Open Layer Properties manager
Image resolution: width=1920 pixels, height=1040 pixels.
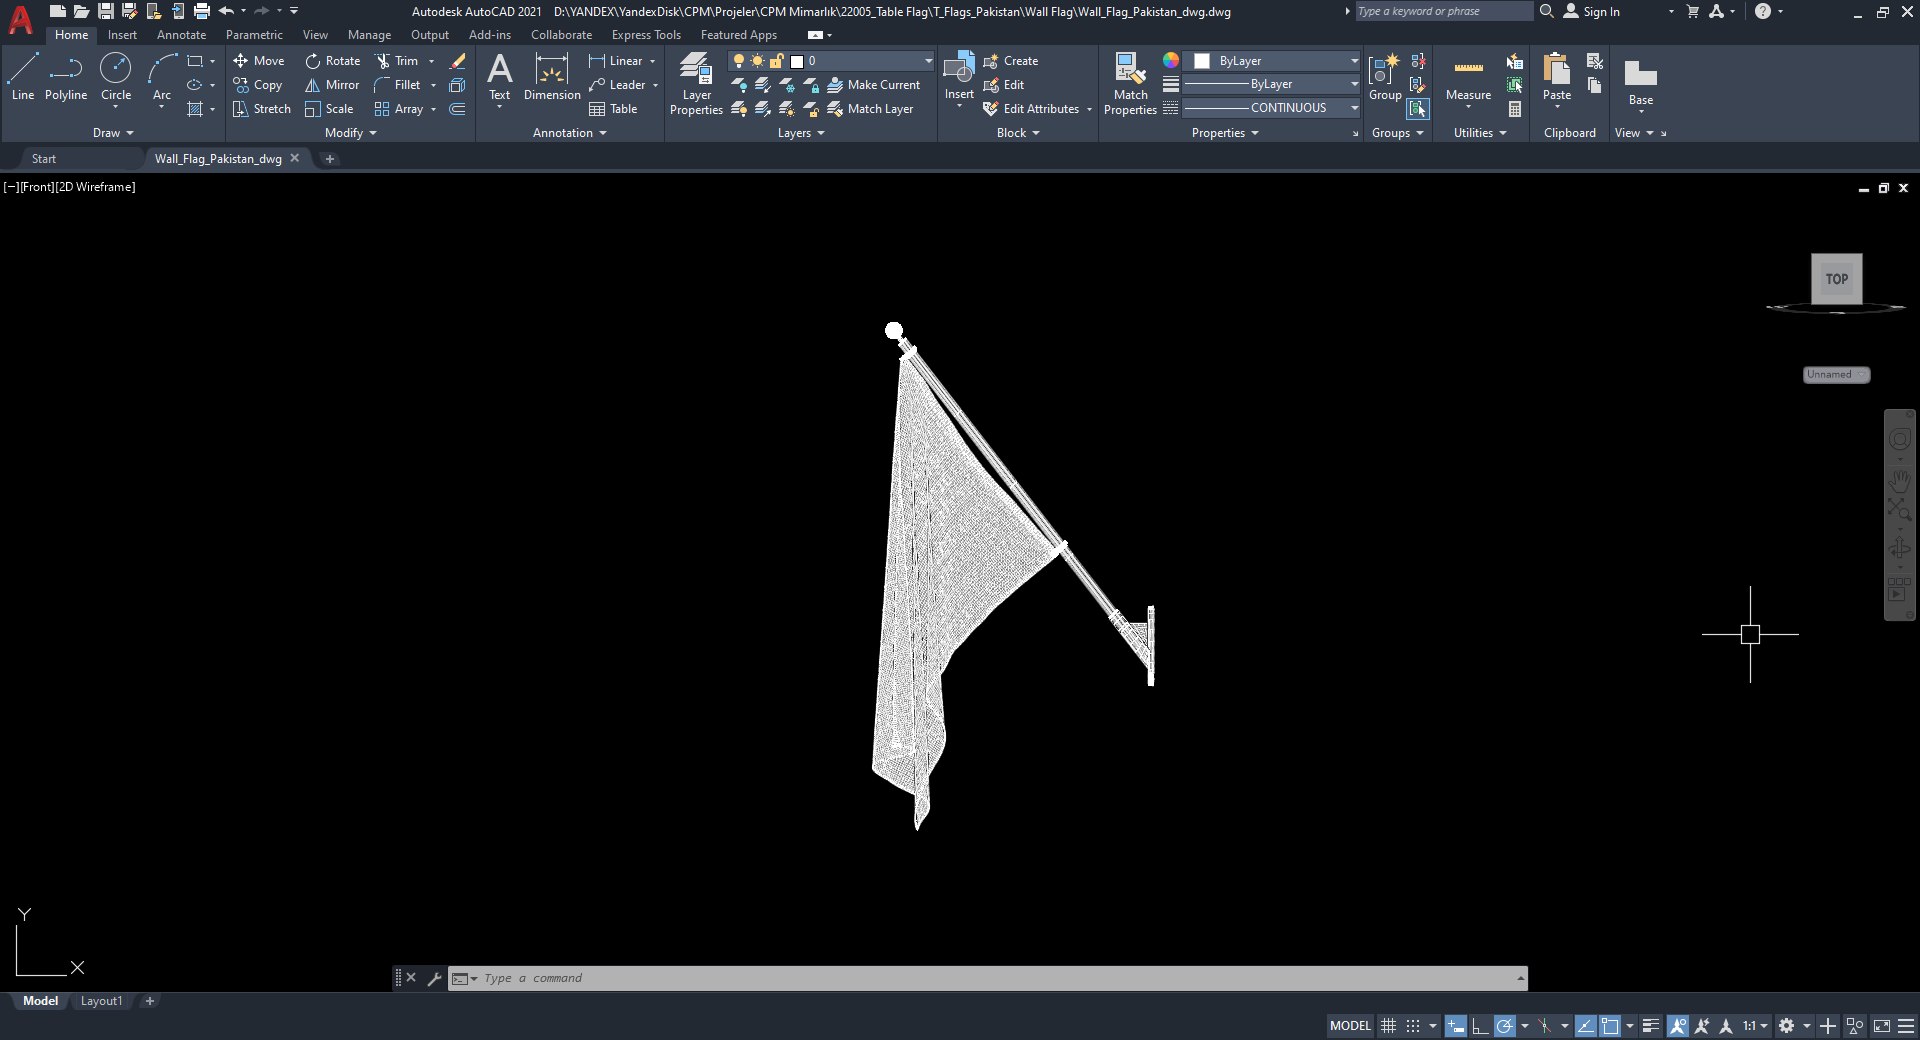coord(696,84)
